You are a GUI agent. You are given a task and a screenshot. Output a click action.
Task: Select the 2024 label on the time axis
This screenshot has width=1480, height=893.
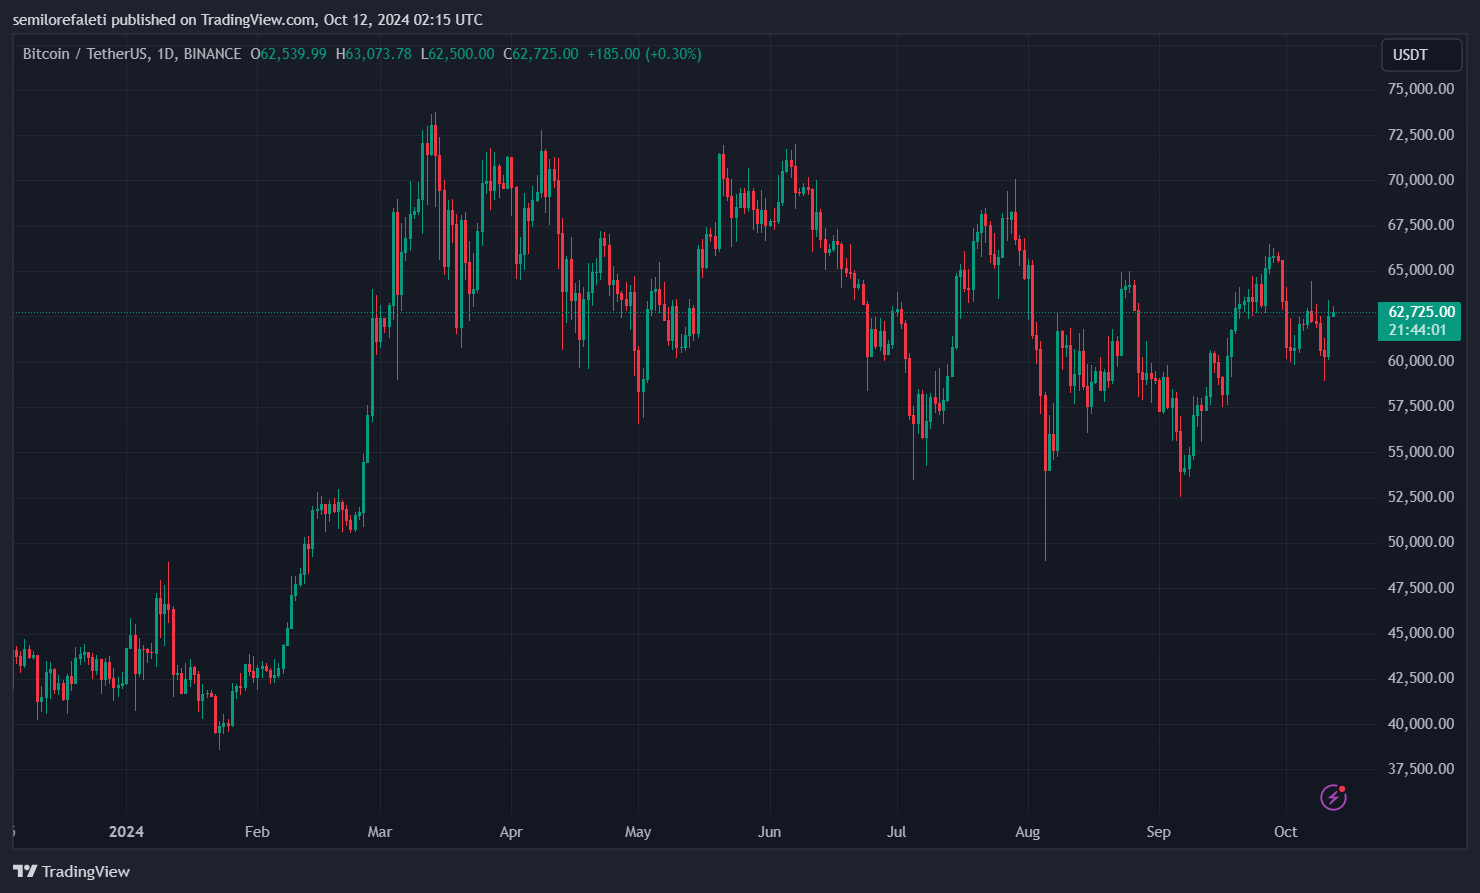pyautogui.click(x=126, y=831)
